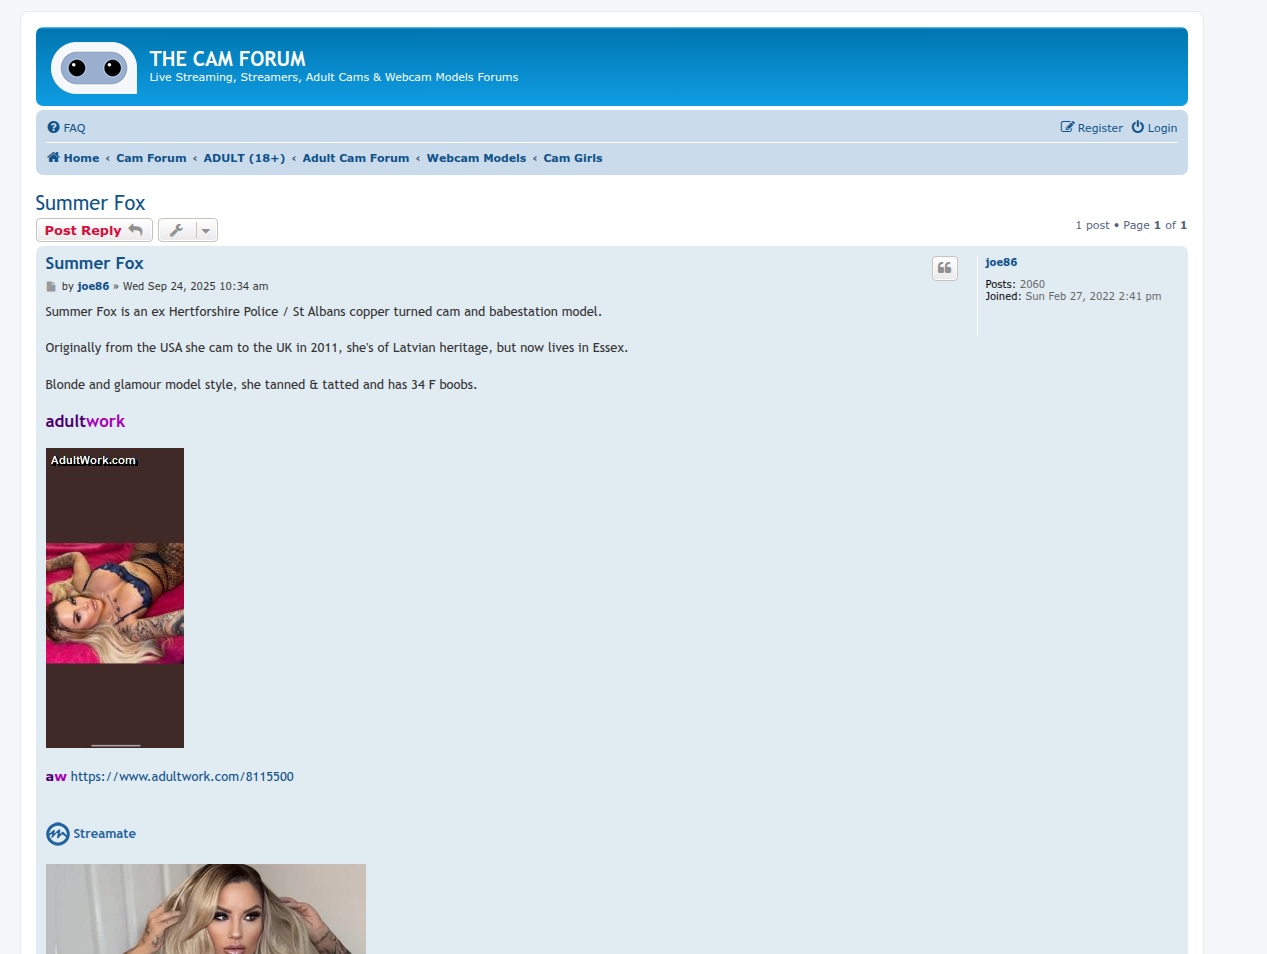View the joe86 profile in the sidebar
This screenshot has width=1267, height=954.
1001,263
